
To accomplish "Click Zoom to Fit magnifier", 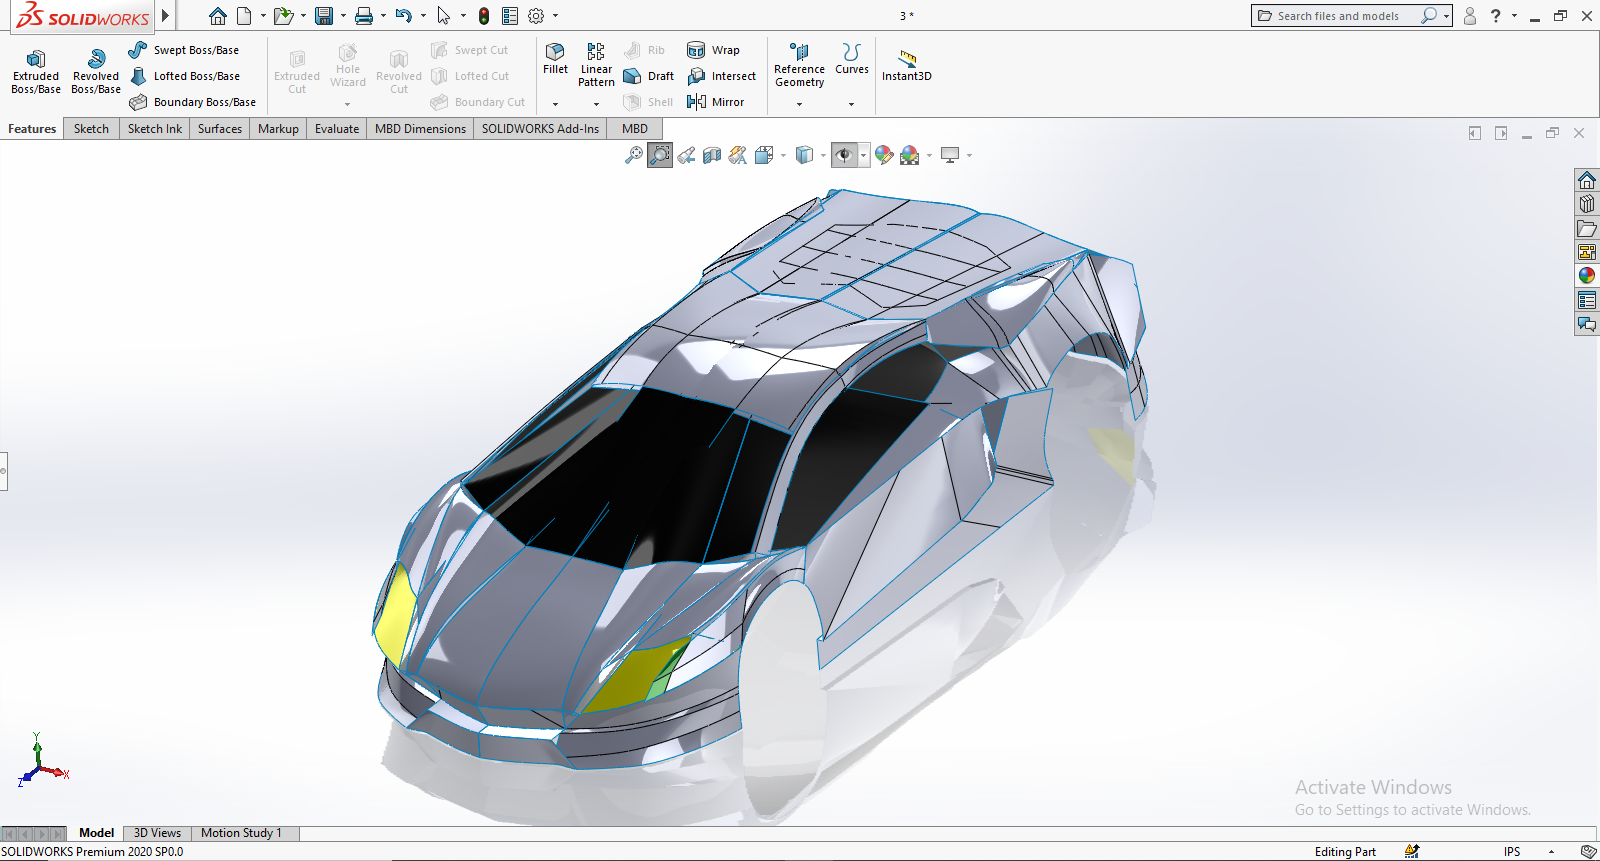I will 634,155.
